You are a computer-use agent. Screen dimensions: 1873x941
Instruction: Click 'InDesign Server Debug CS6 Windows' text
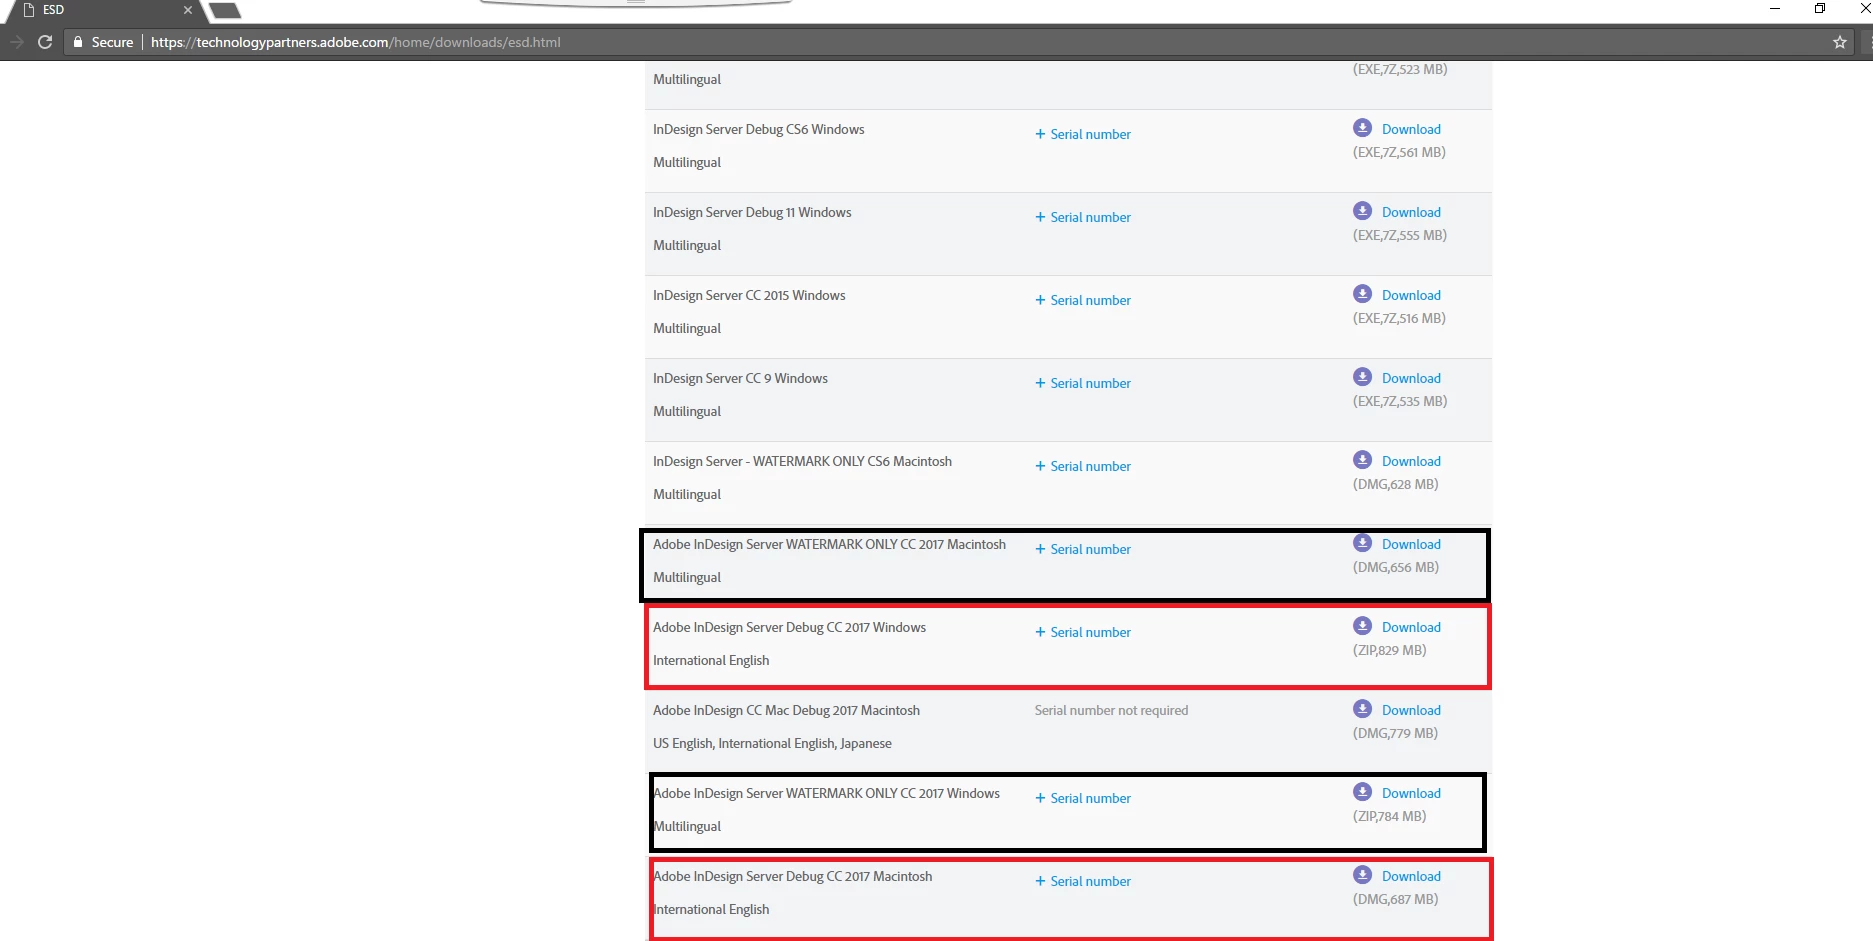[x=758, y=129]
